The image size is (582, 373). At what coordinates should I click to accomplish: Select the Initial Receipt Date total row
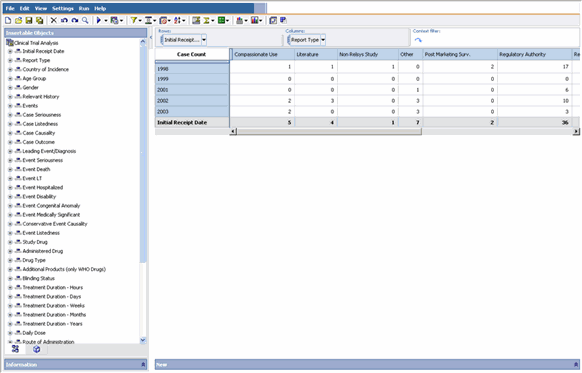click(192, 122)
